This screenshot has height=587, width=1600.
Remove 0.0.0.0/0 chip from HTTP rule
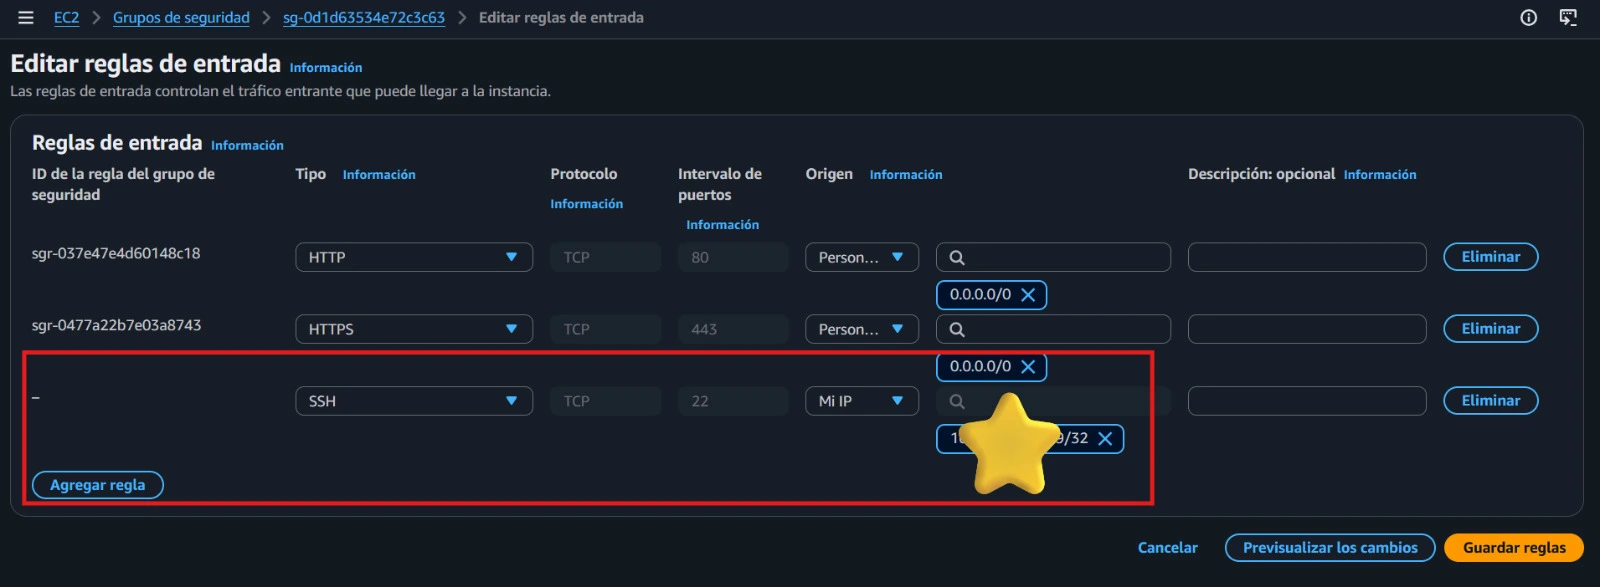click(x=1028, y=295)
